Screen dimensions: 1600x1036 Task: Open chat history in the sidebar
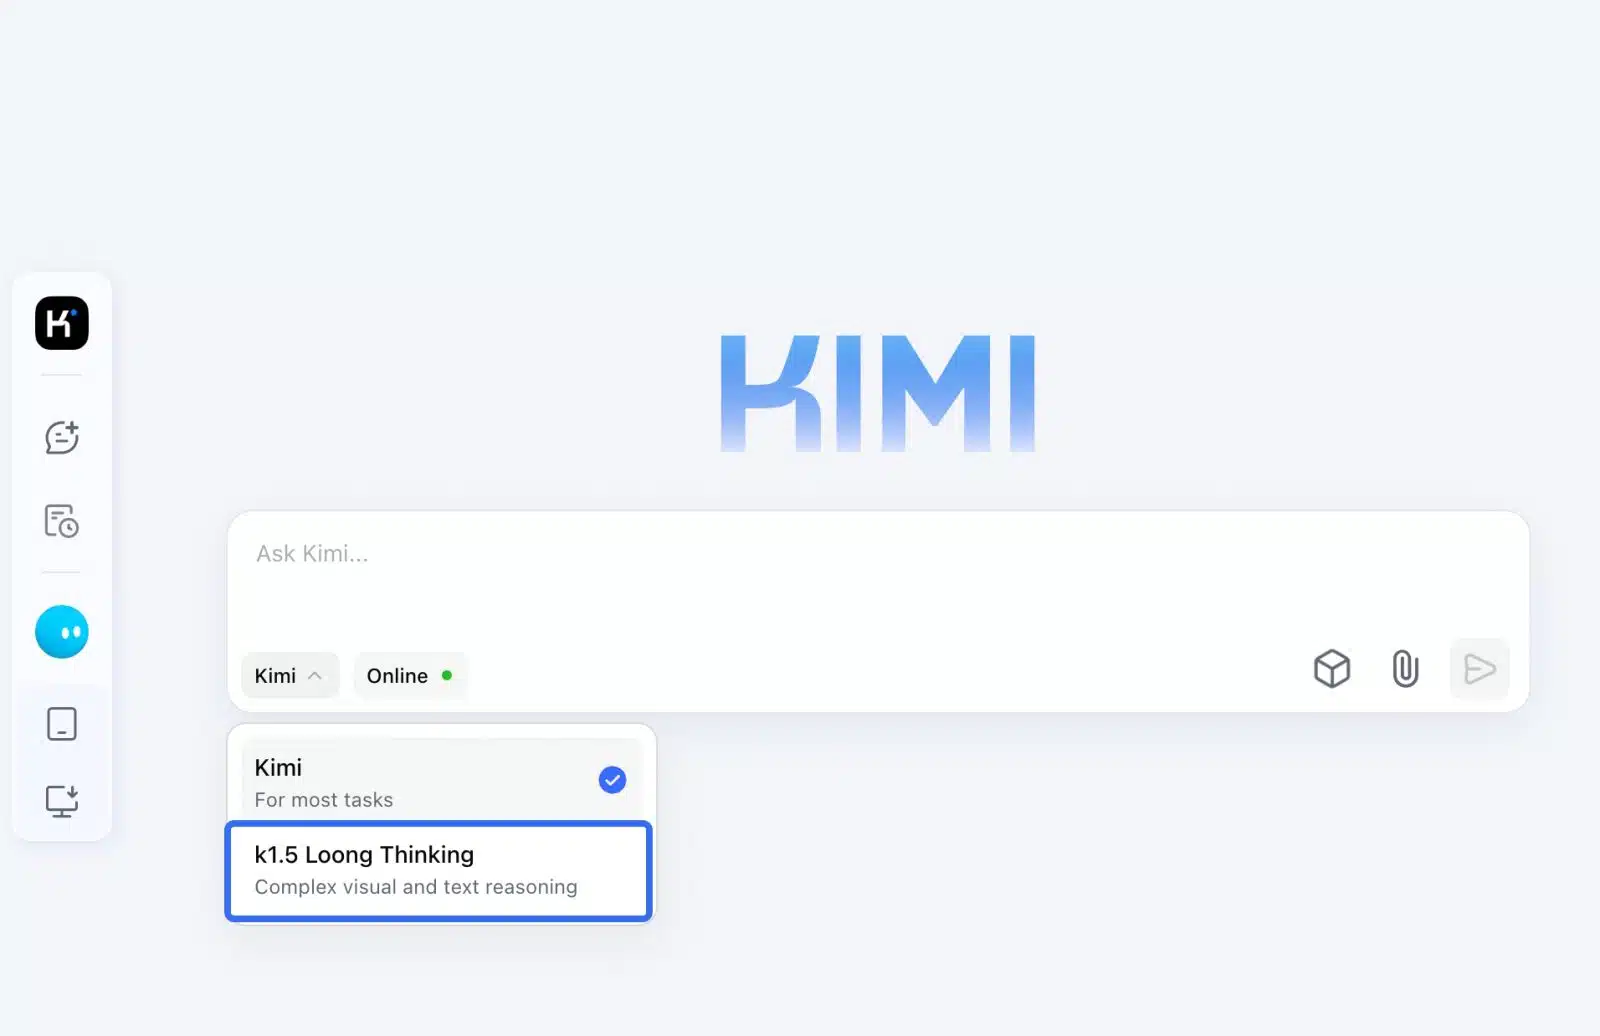tap(62, 521)
